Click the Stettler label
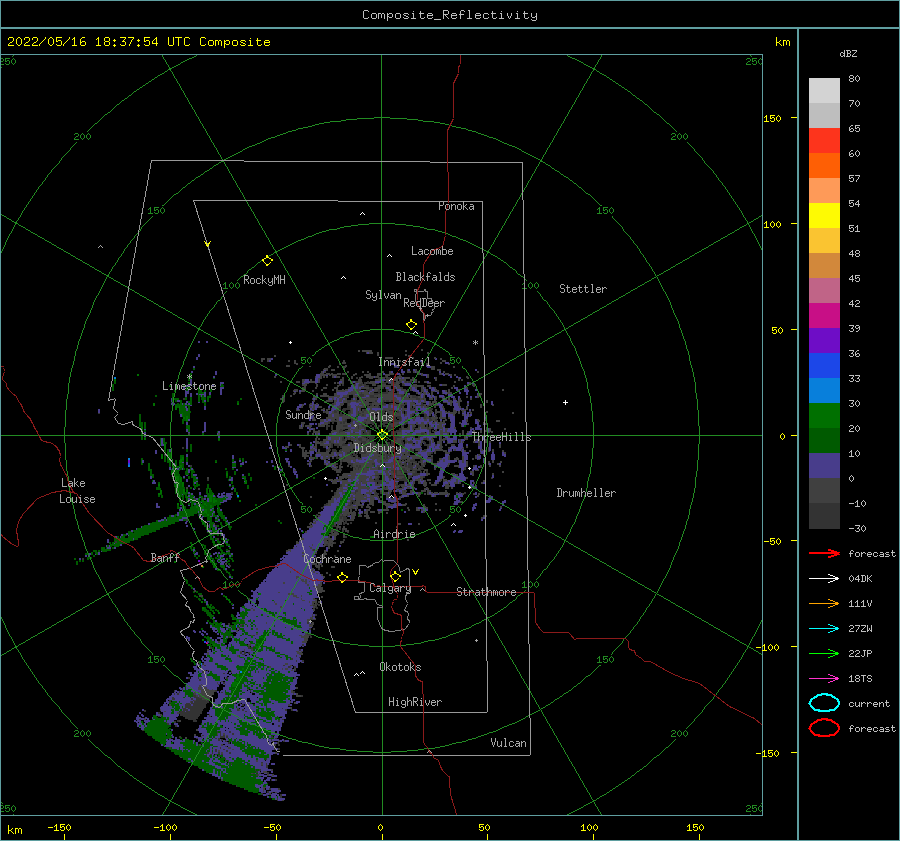This screenshot has width=900, height=841. 583,289
